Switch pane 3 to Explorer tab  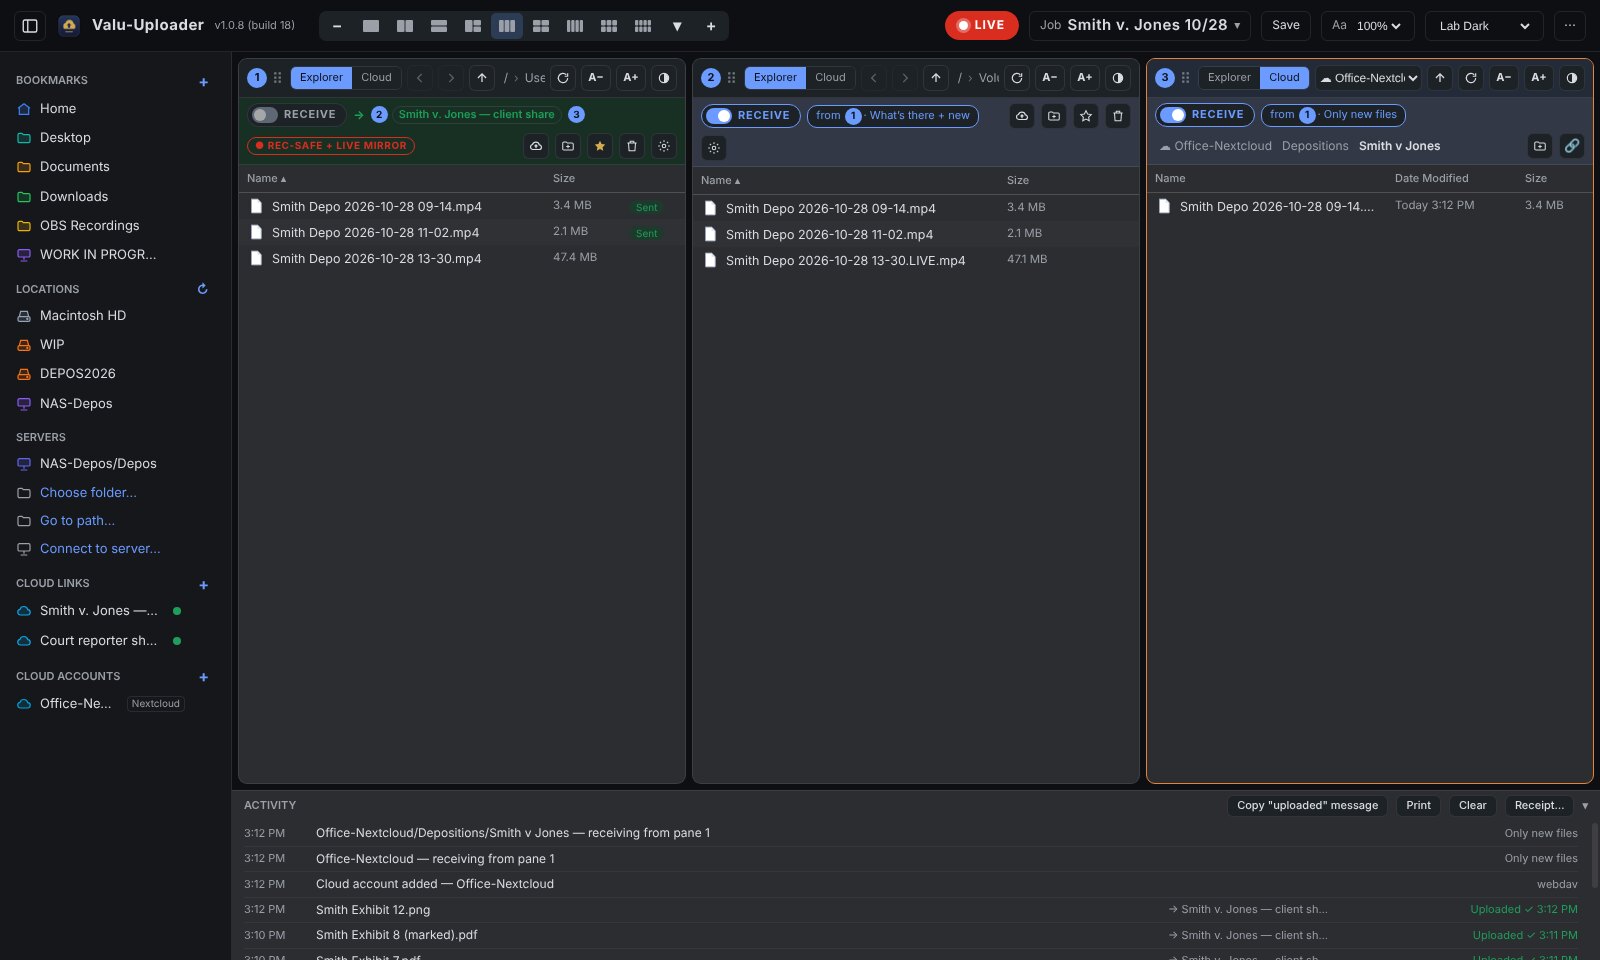[1229, 78]
